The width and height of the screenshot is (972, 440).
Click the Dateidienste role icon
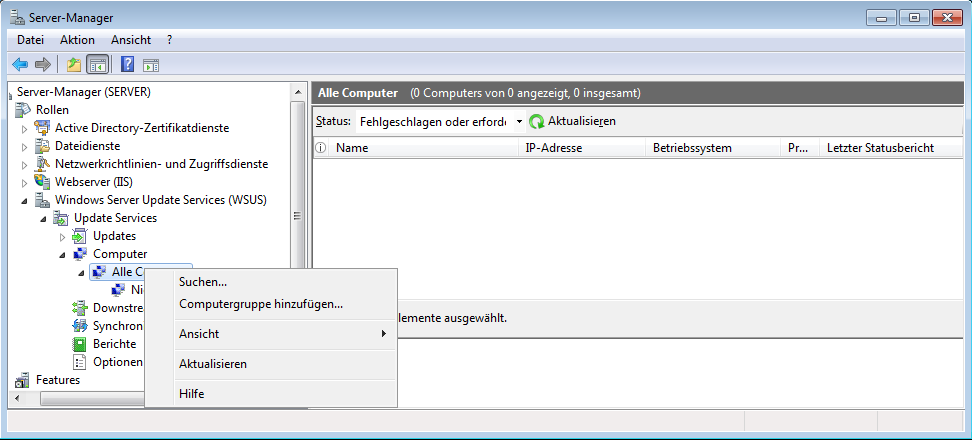[42, 146]
